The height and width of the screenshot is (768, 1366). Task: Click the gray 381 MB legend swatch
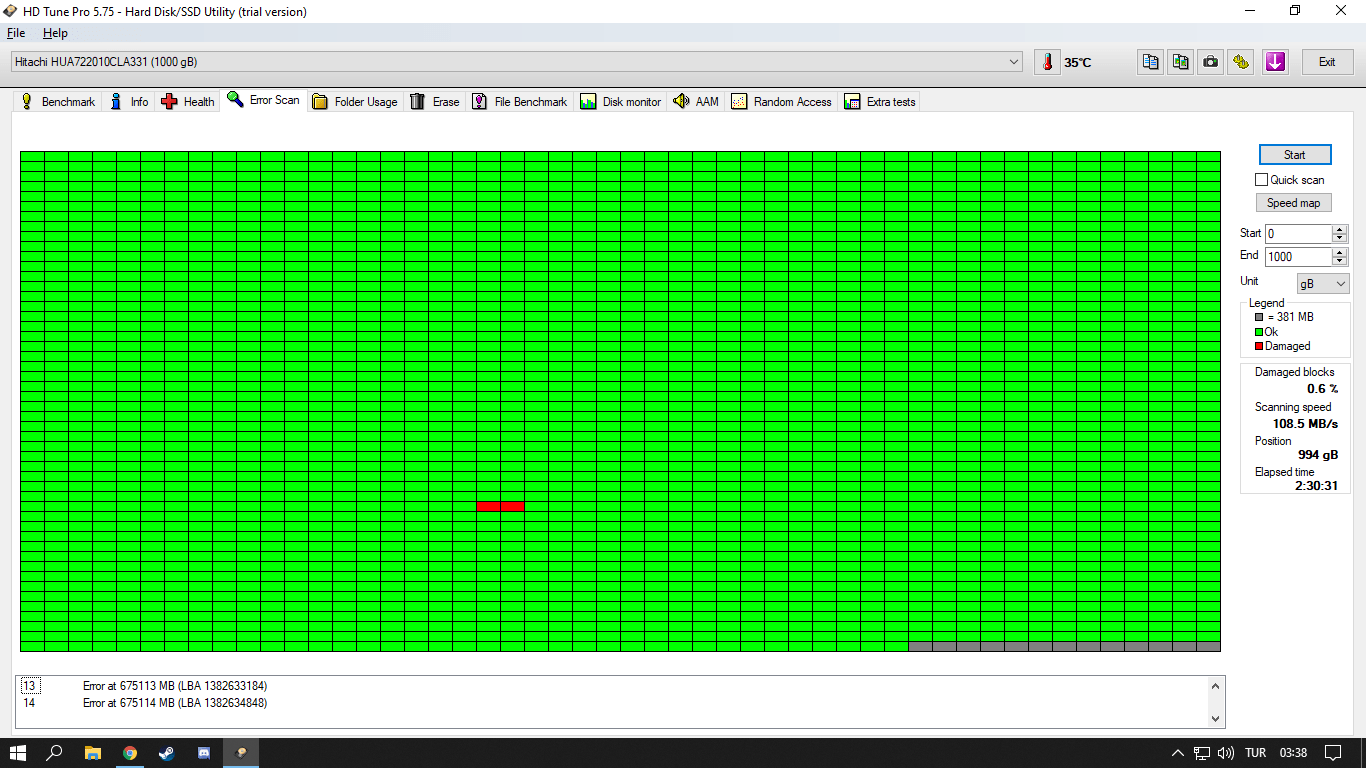coord(1259,317)
